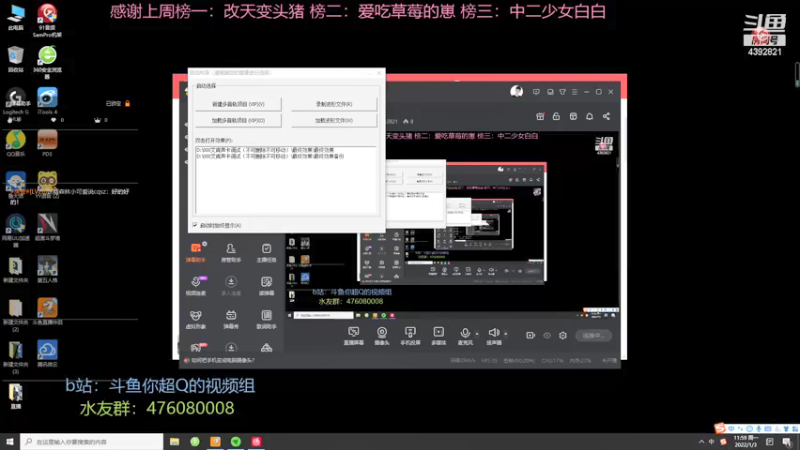800x450 pixels.
Task: Open the Tencent Desktop blue cloud icon
Action: (x=47, y=353)
